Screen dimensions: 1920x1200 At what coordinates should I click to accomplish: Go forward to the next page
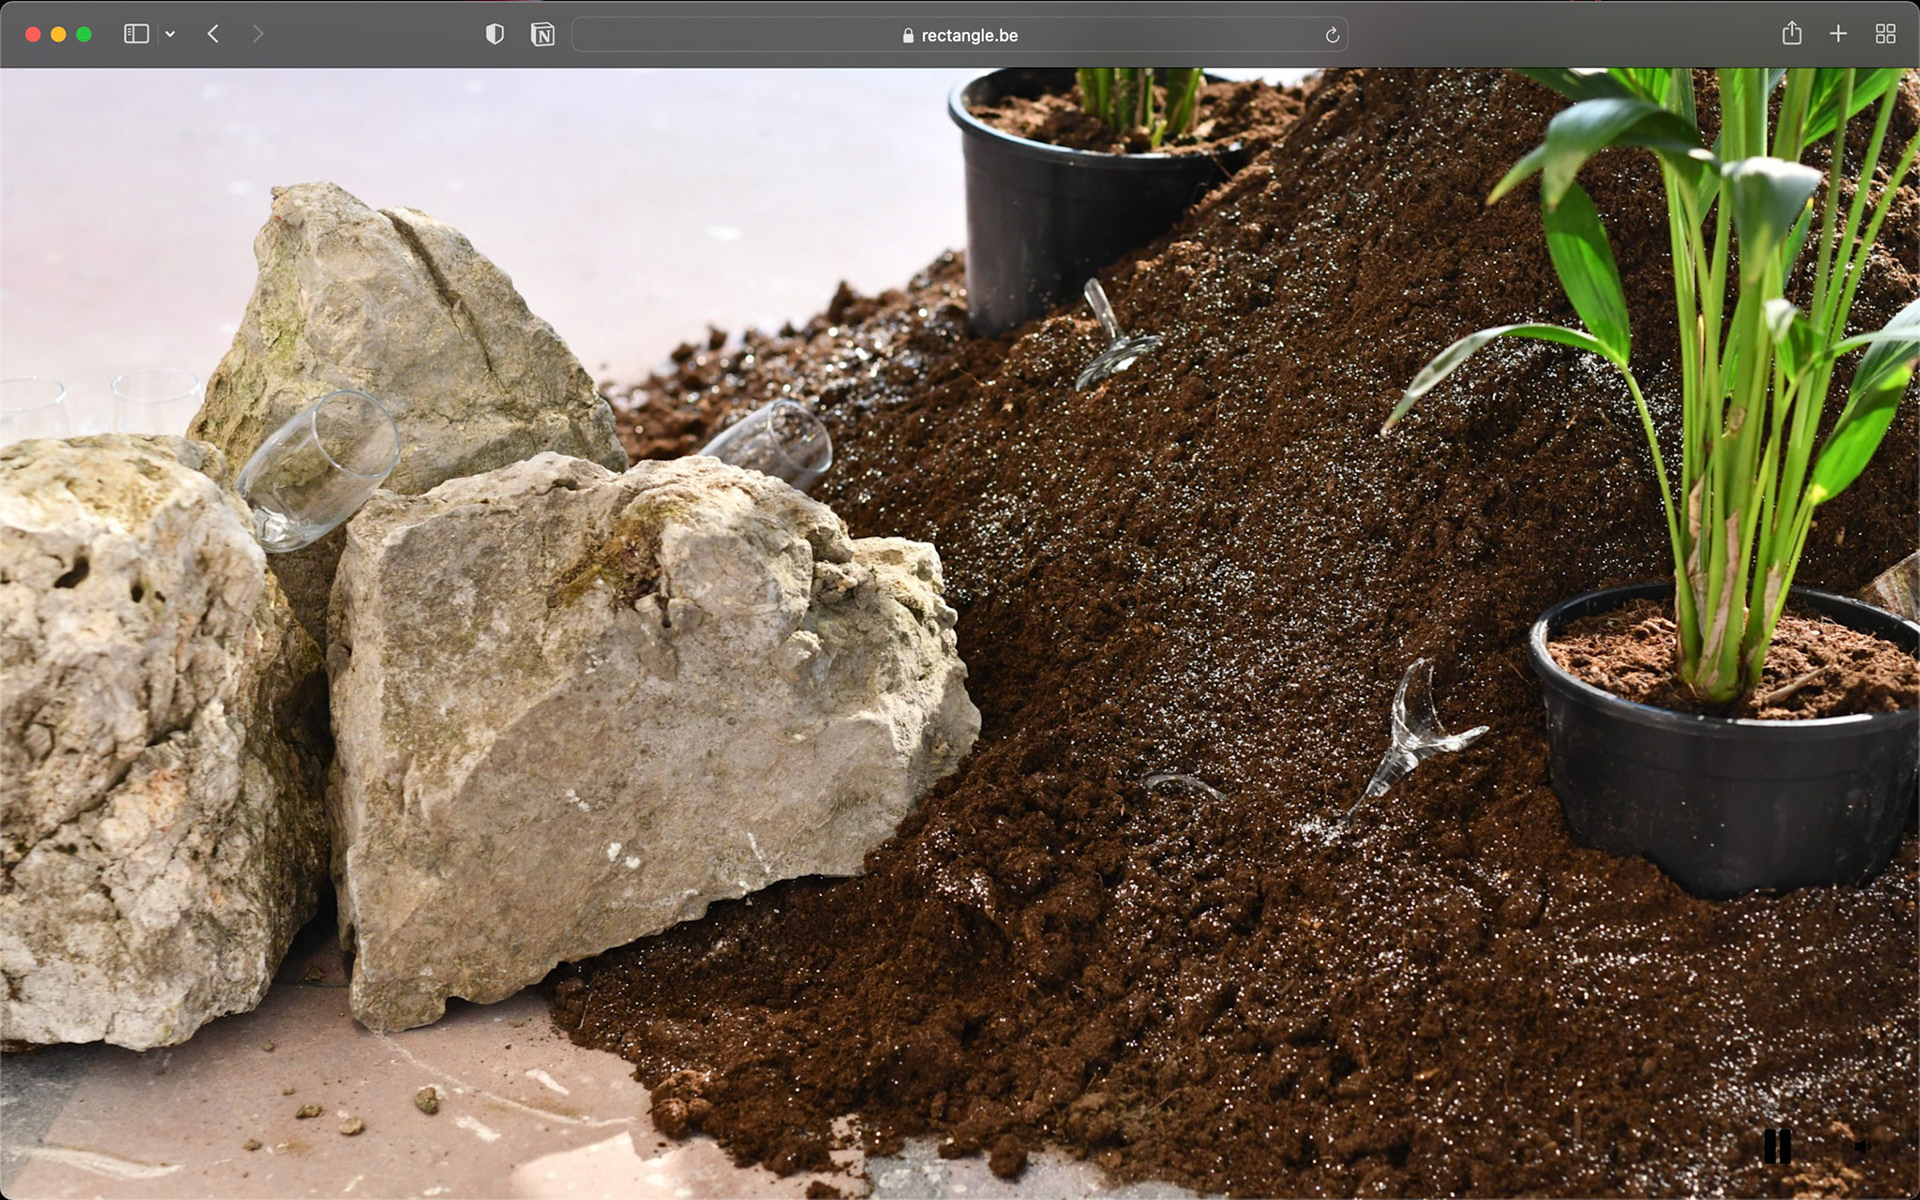click(x=258, y=34)
